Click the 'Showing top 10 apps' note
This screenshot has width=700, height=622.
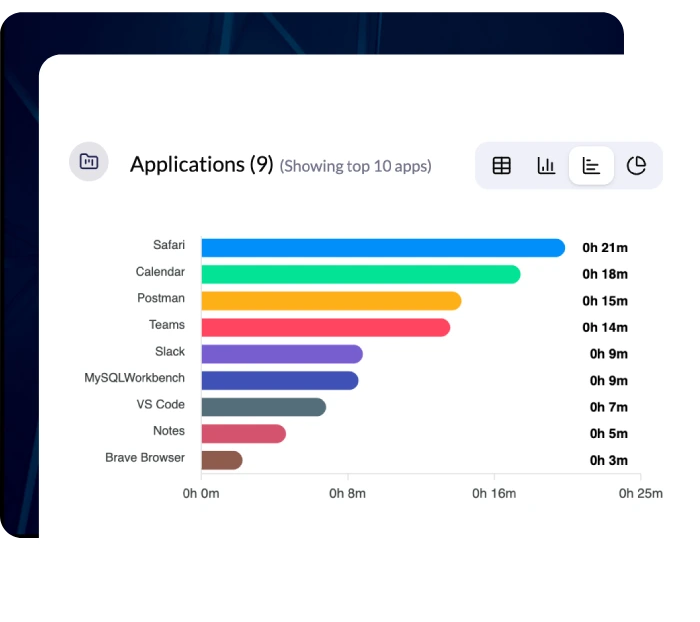coord(355,166)
